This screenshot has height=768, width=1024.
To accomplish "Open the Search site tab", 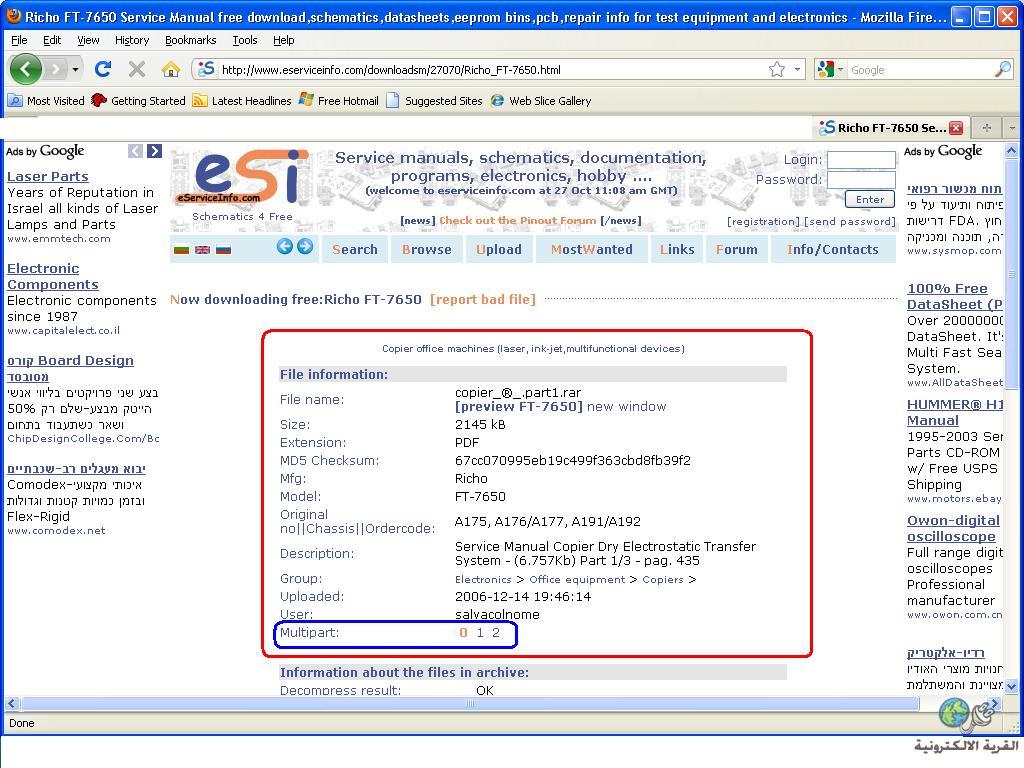I will tap(355, 249).
